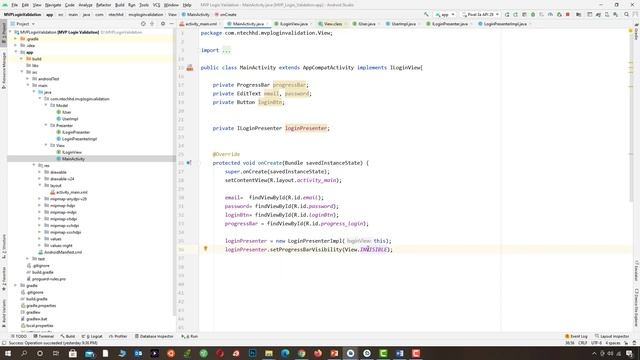Click the Run app icon in toolbar
Viewport: 640px width, 360px height.
pos(507,14)
